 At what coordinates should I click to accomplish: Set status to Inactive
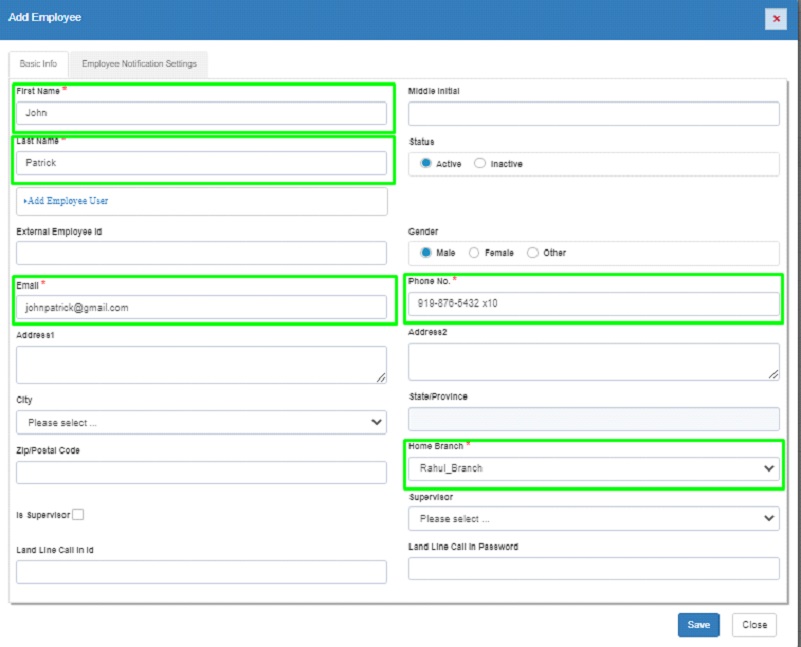point(480,163)
